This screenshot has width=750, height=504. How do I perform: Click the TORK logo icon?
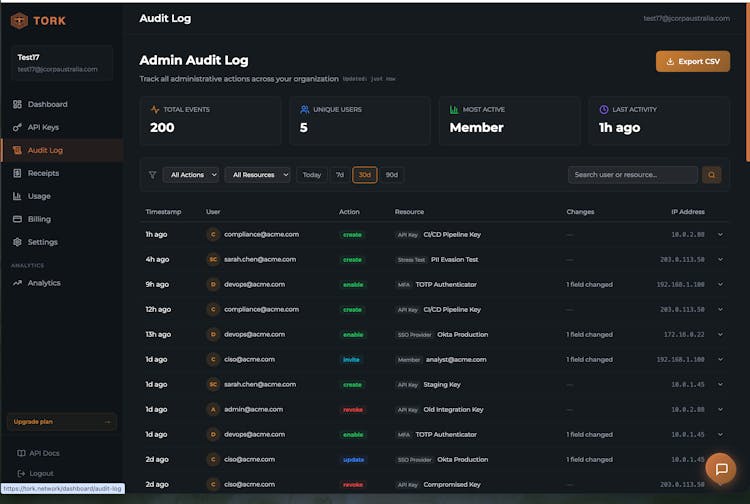[19, 21]
